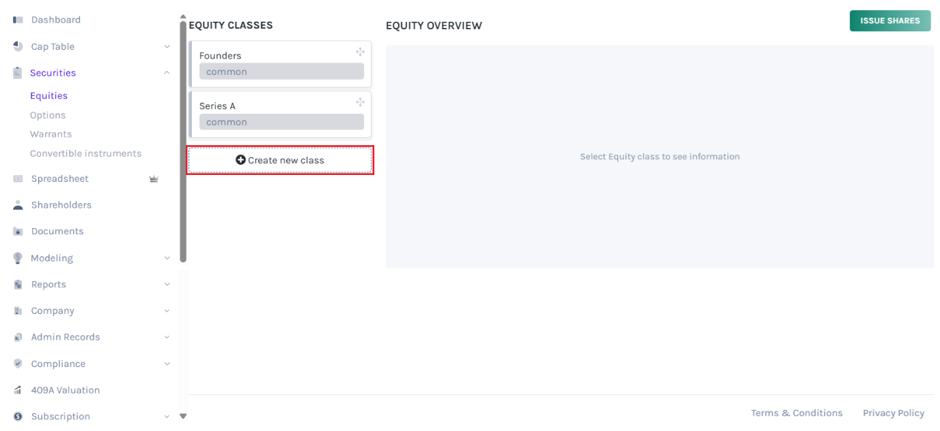Click the move handle icon on Founders card
The width and height of the screenshot is (940, 431).
coord(360,52)
